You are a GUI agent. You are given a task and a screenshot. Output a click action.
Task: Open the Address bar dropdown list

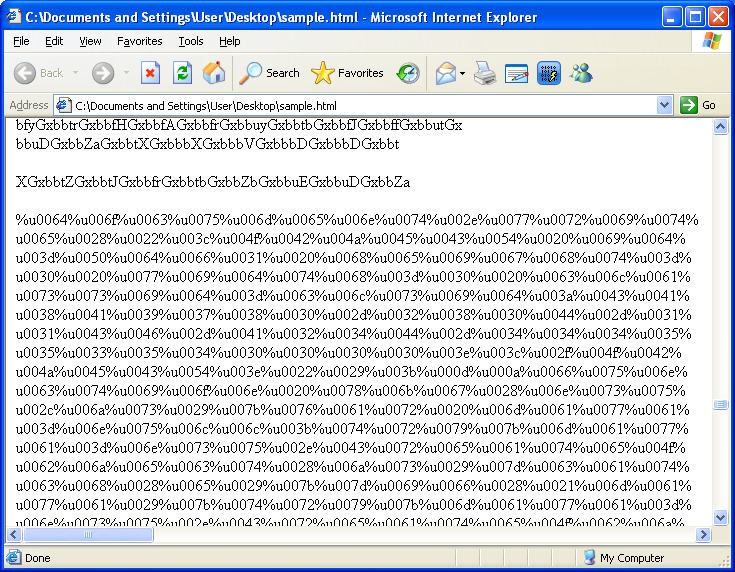click(x=665, y=105)
